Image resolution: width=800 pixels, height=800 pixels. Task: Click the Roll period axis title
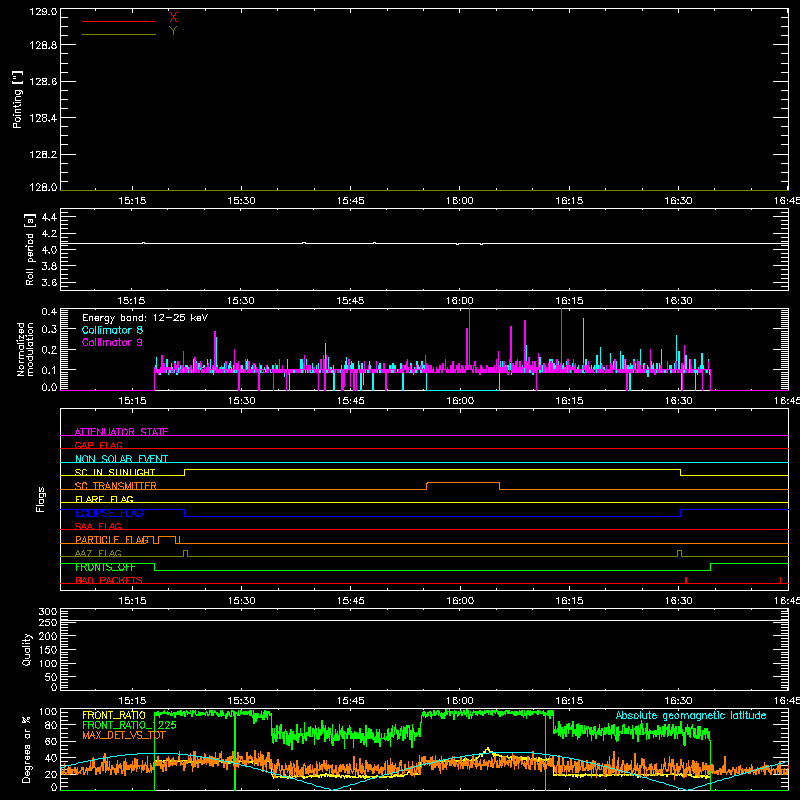[30, 249]
